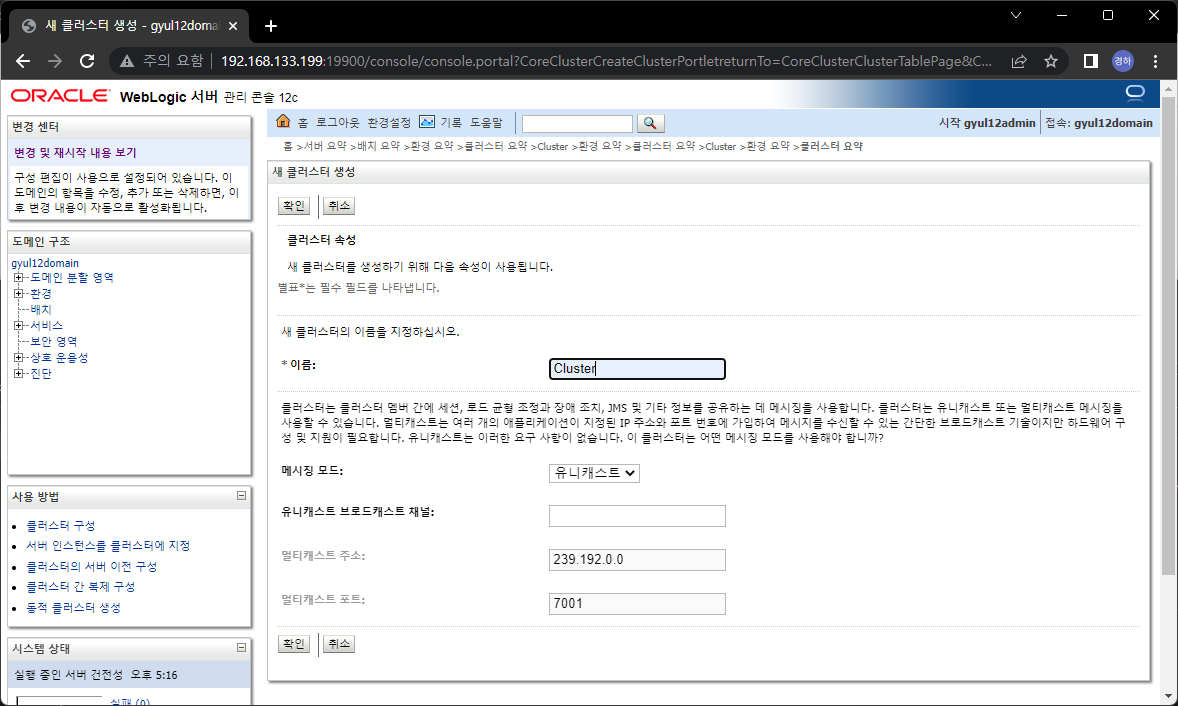This screenshot has width=1178, height=706.
Task: Open 환경설정 from the toolbar
Action: (389, 122)
